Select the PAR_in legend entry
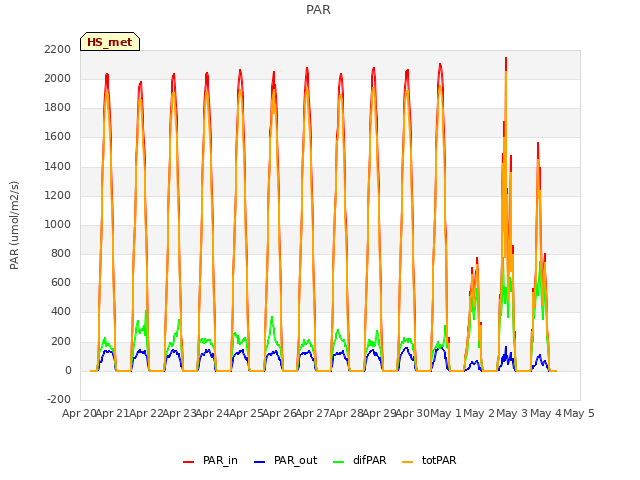 pyautogui.click(x=211, y=460)
